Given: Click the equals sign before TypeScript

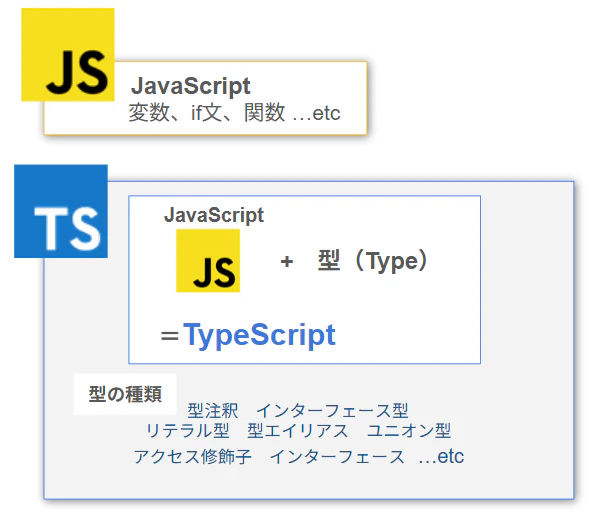Looking at the screenshot, I should pyautogui.click(x=170, y=336).
